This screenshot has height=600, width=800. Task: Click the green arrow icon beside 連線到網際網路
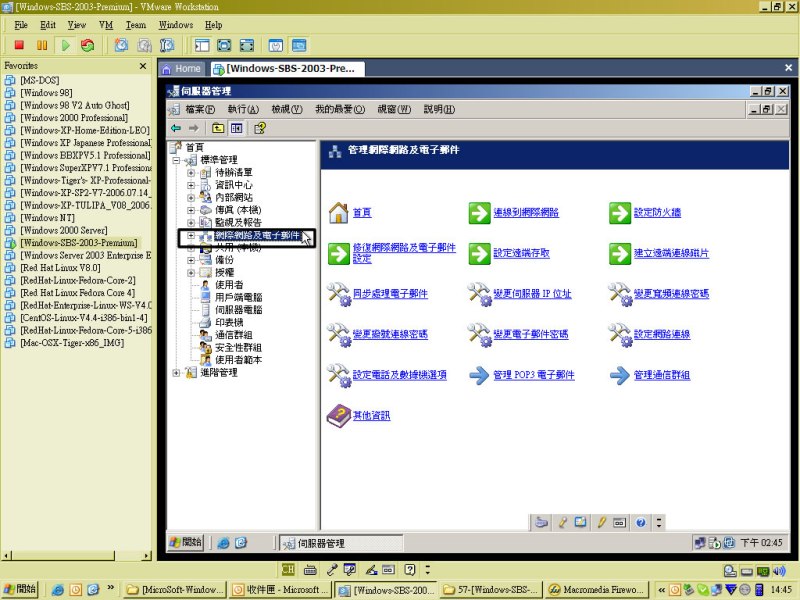pos(479,213)
